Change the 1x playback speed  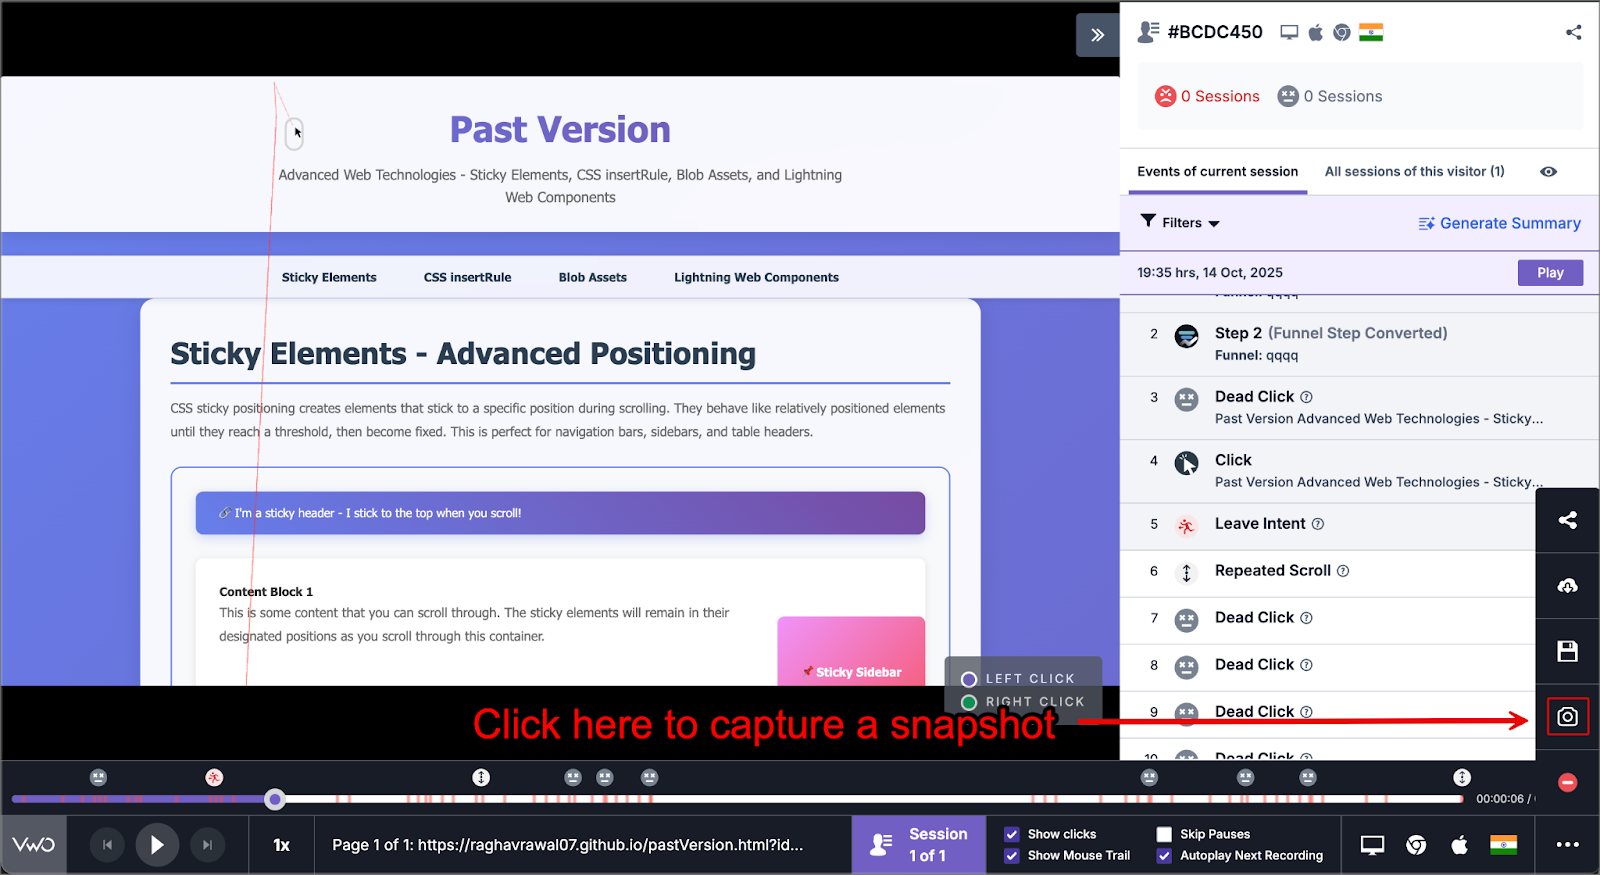[x=282, y=845]
